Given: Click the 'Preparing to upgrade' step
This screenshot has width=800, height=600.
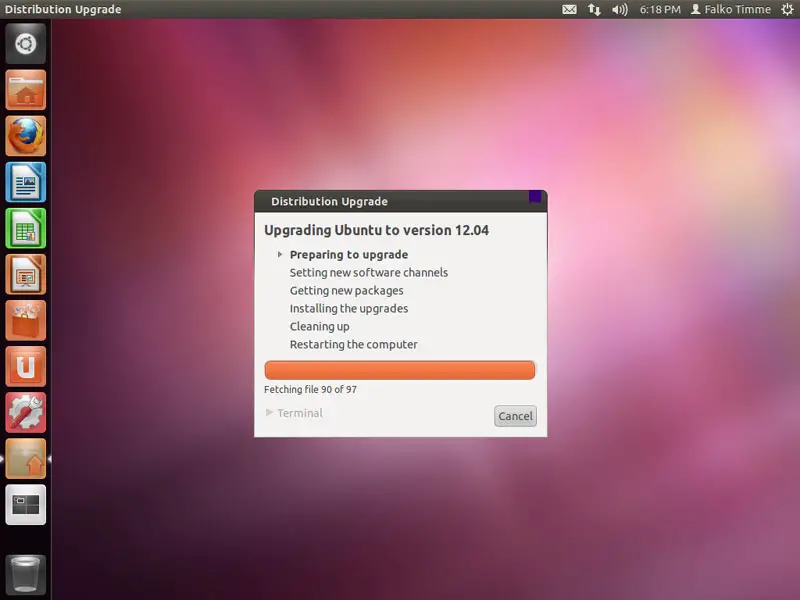Looking at the screenshot, I should pos(349,255).
